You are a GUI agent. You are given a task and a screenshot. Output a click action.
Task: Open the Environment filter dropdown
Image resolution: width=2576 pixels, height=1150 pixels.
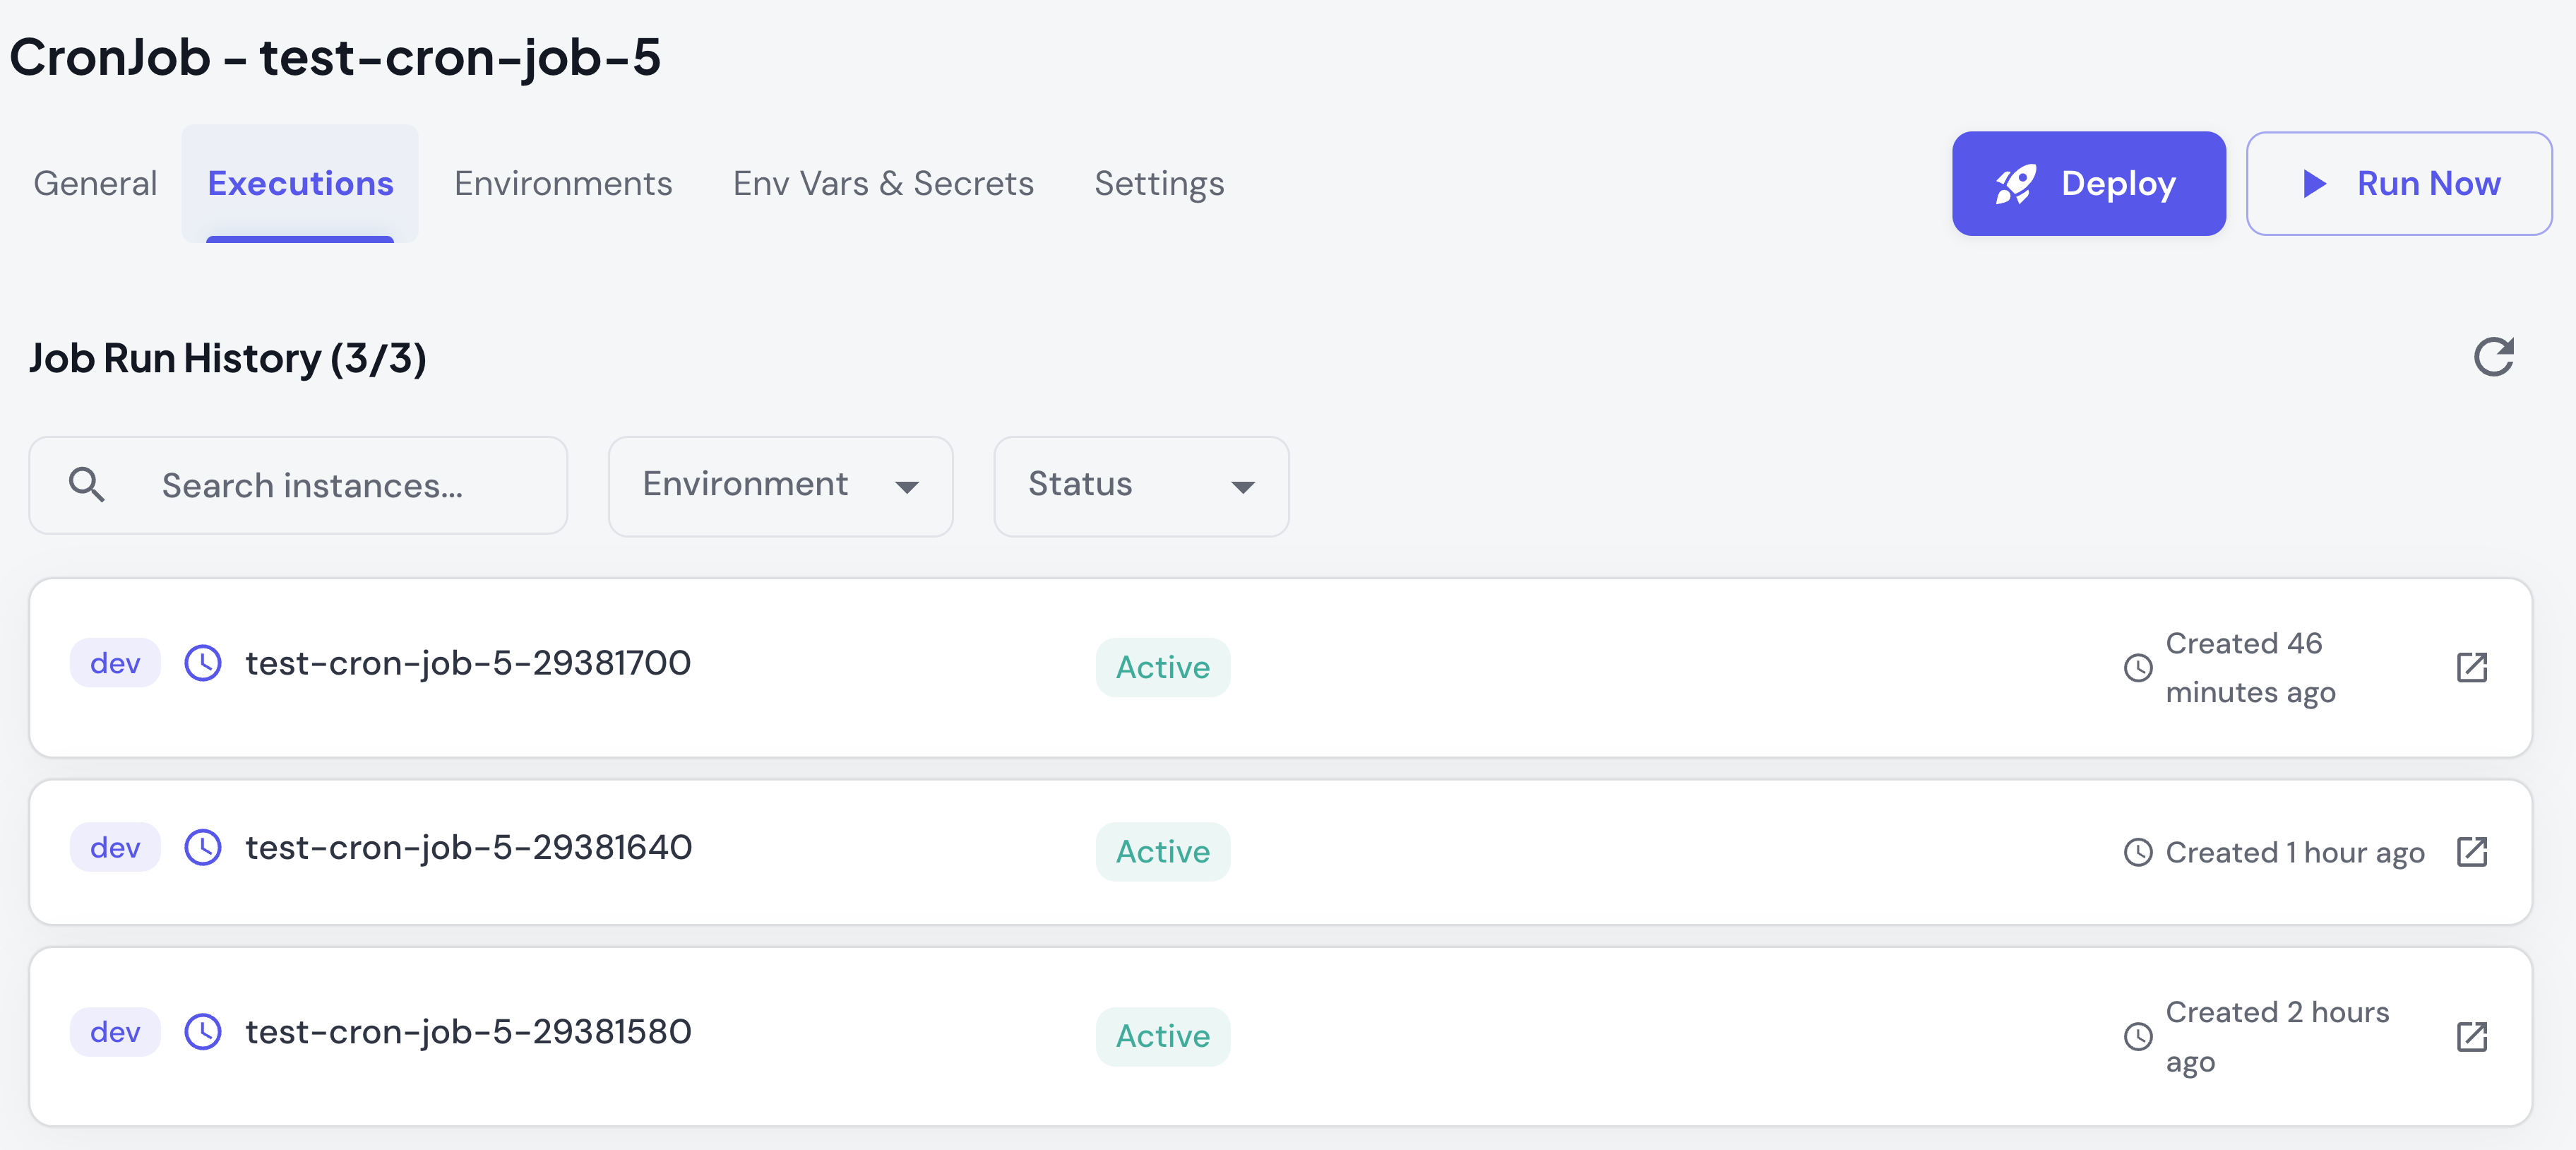point(780,486)
